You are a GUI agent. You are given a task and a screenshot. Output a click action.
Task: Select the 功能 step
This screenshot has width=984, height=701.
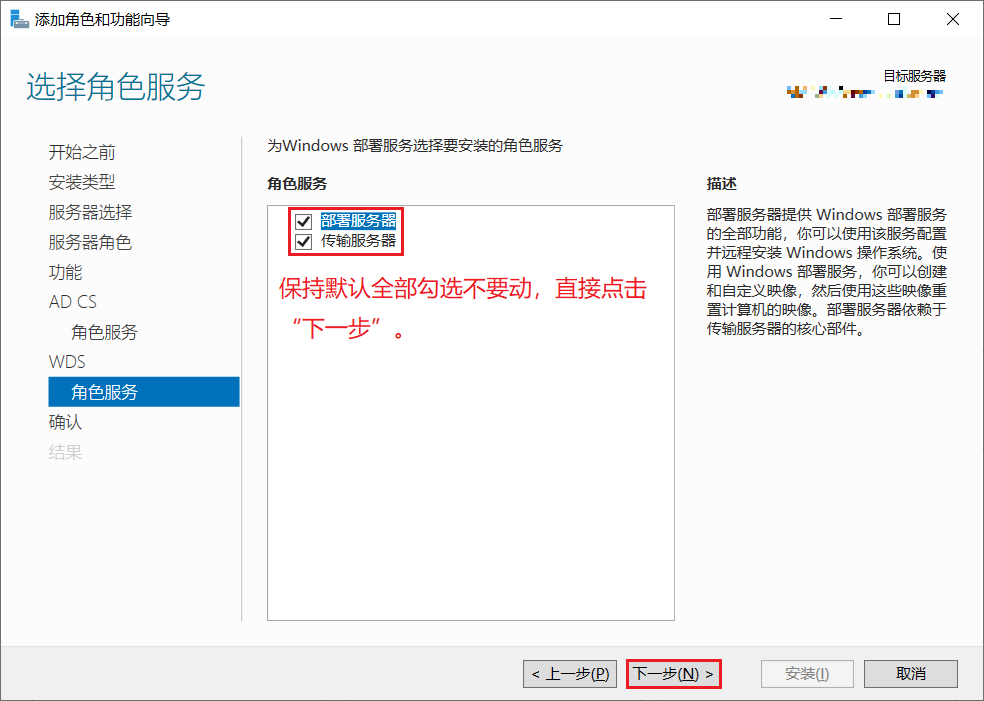coord(65,271)
